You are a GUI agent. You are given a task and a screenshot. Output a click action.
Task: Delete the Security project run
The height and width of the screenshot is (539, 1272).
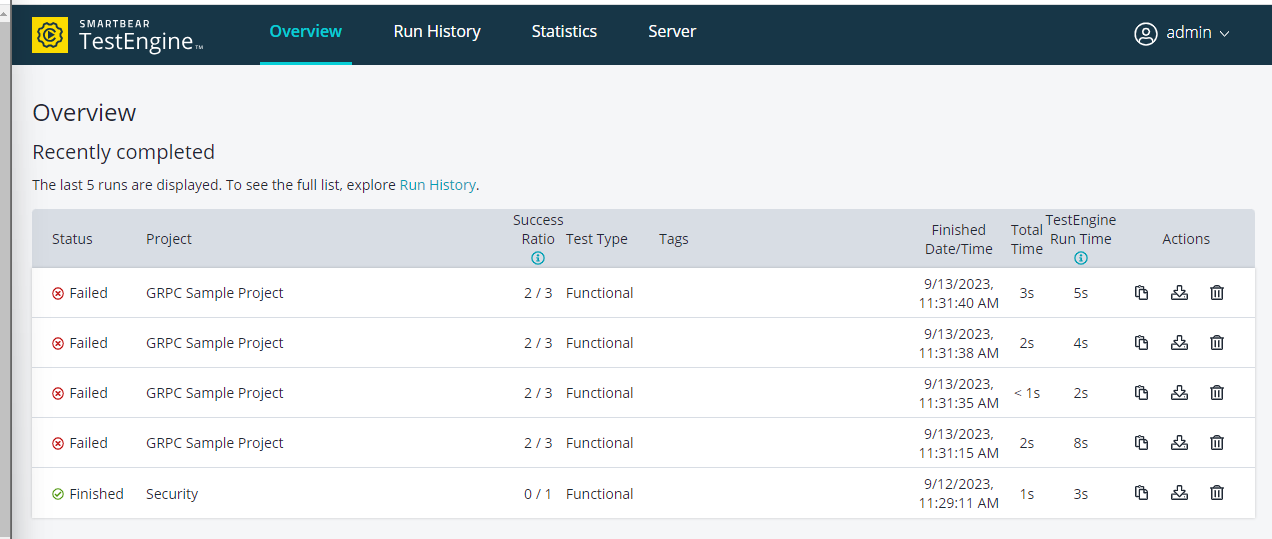[1216, 493]
